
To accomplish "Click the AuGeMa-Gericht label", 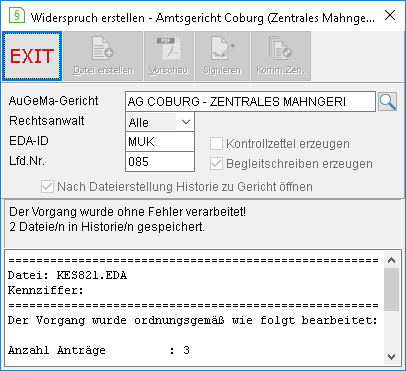I will click(x=54, y=101).
